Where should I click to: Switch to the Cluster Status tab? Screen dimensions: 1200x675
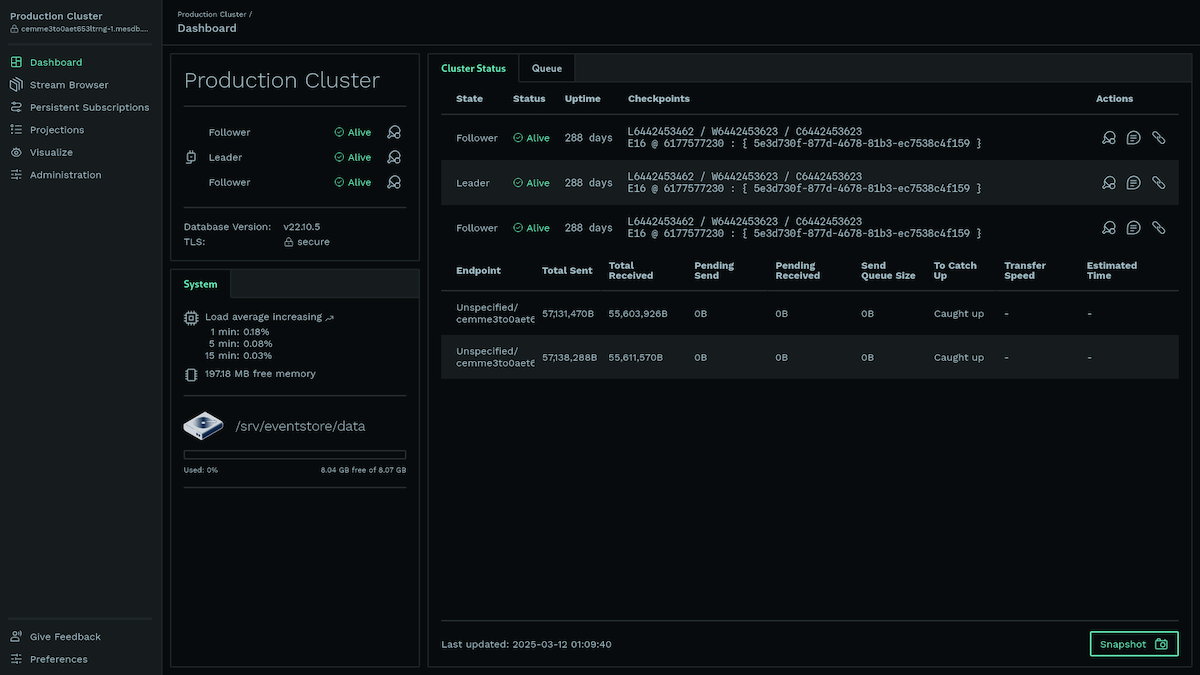(x=473, y=68)
